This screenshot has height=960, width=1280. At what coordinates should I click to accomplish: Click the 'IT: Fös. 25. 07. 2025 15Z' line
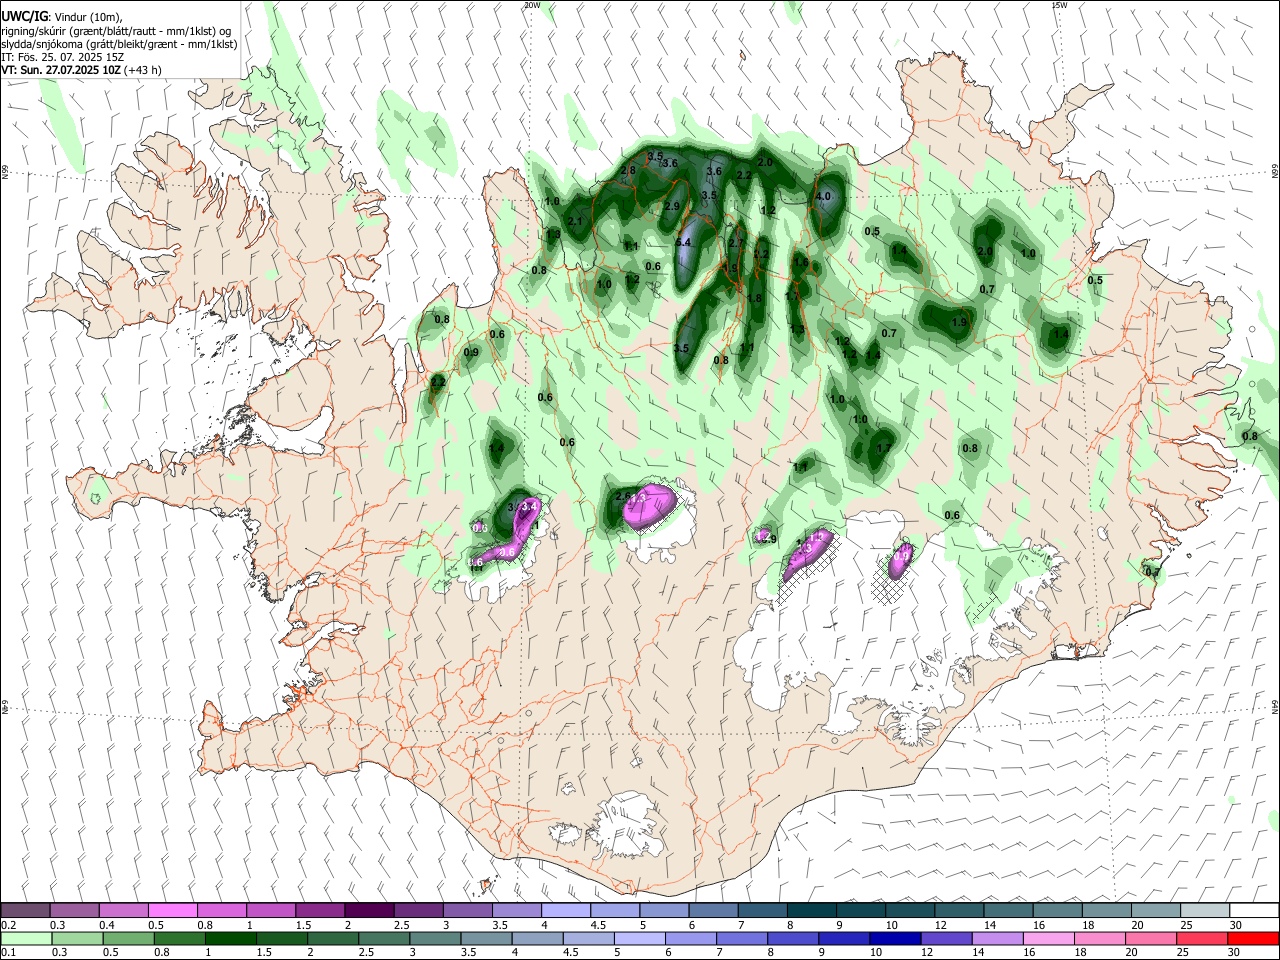(62, 57)
